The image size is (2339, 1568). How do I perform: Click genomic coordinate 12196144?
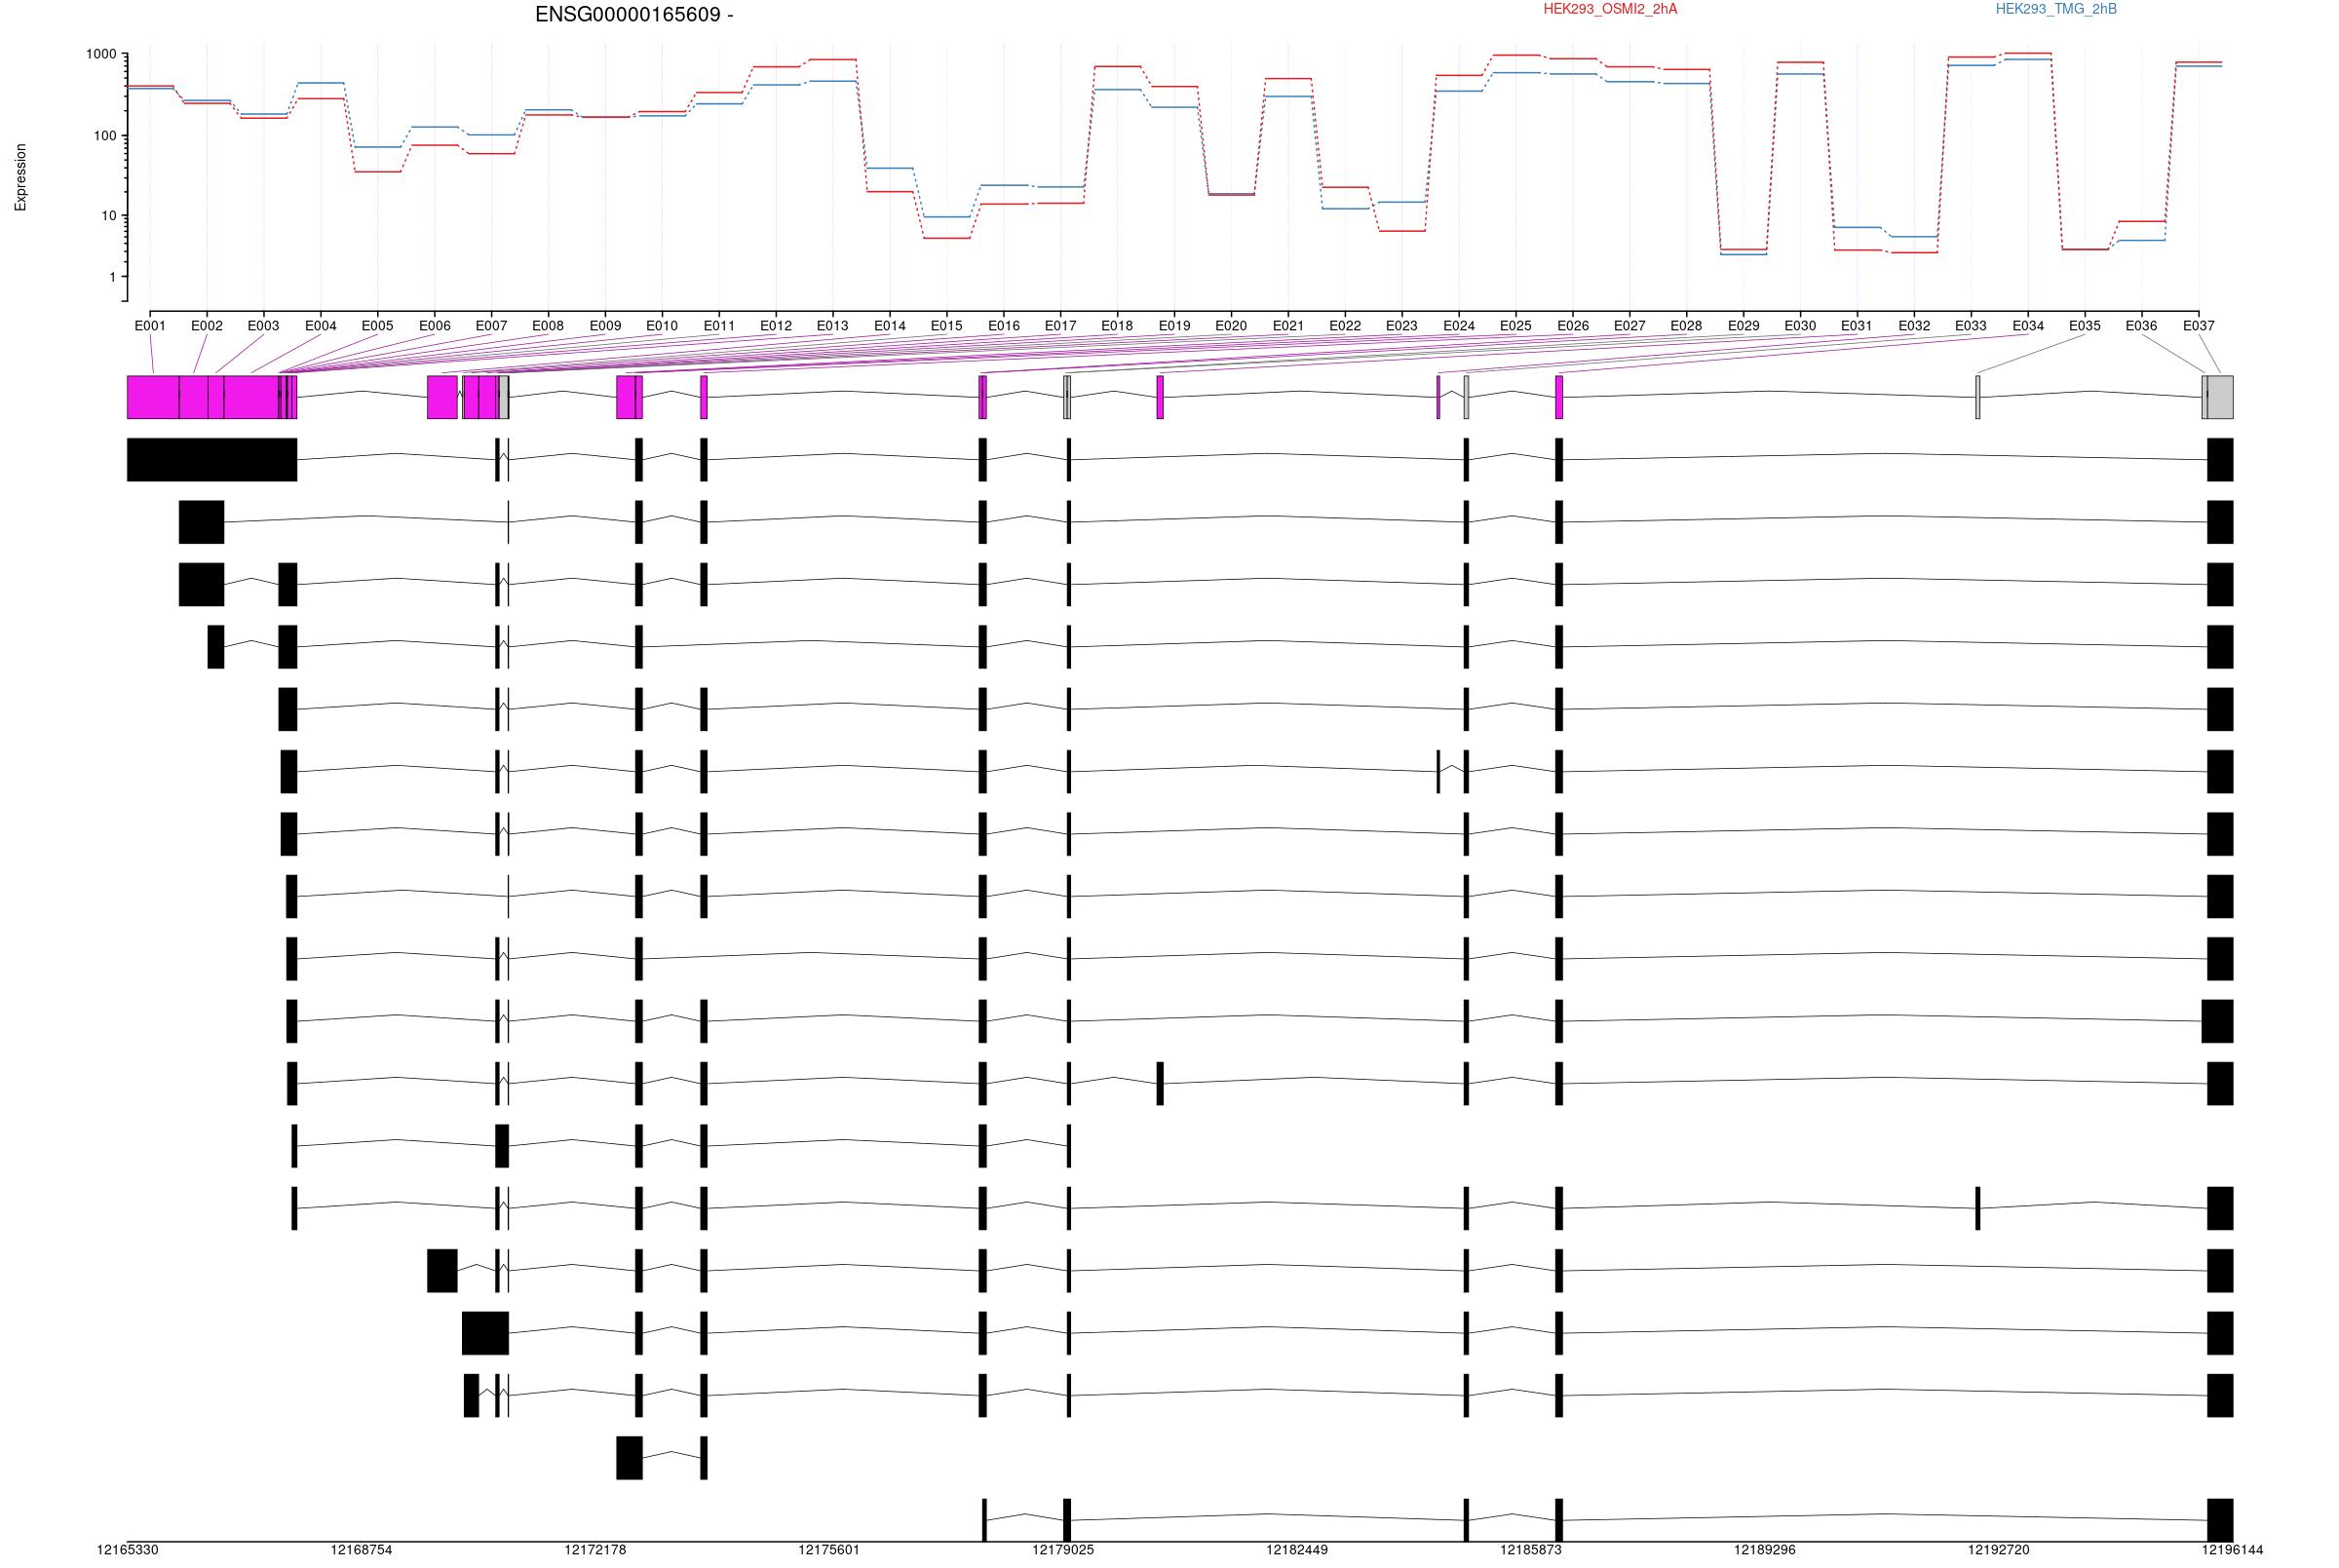tap(2233, 1551)
